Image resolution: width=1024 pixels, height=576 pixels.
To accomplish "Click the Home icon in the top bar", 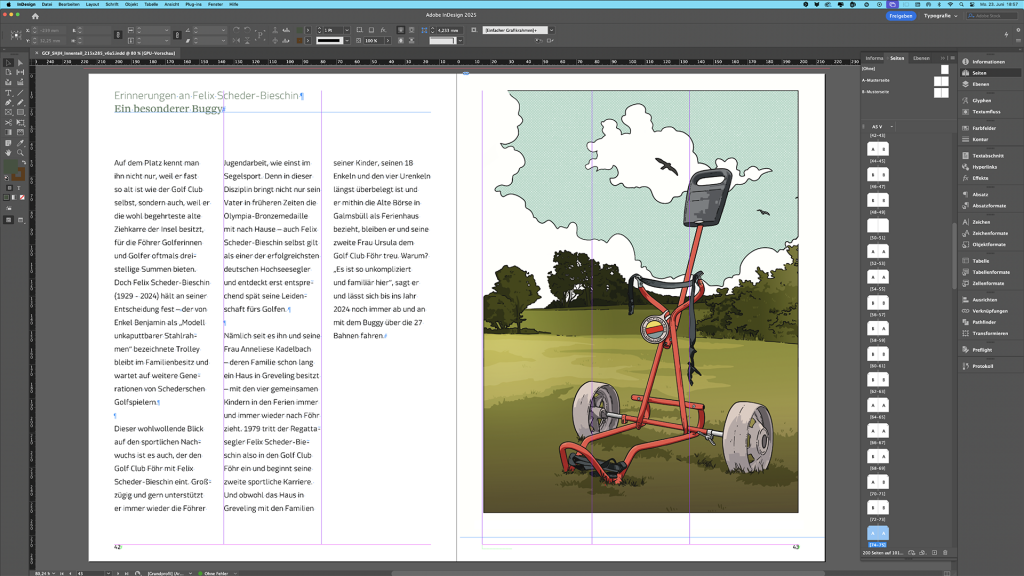I will point(36,16).
